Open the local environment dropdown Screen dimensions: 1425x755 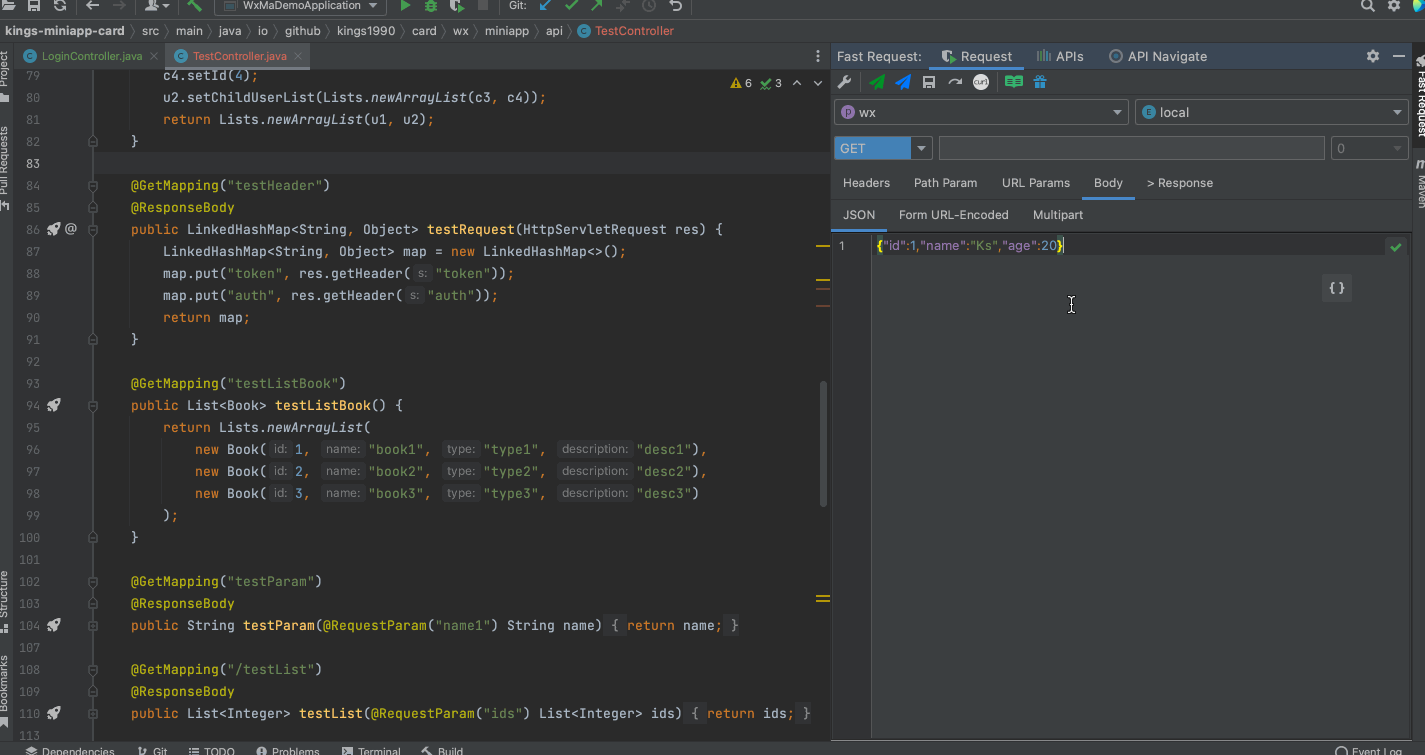[1271, 113]
